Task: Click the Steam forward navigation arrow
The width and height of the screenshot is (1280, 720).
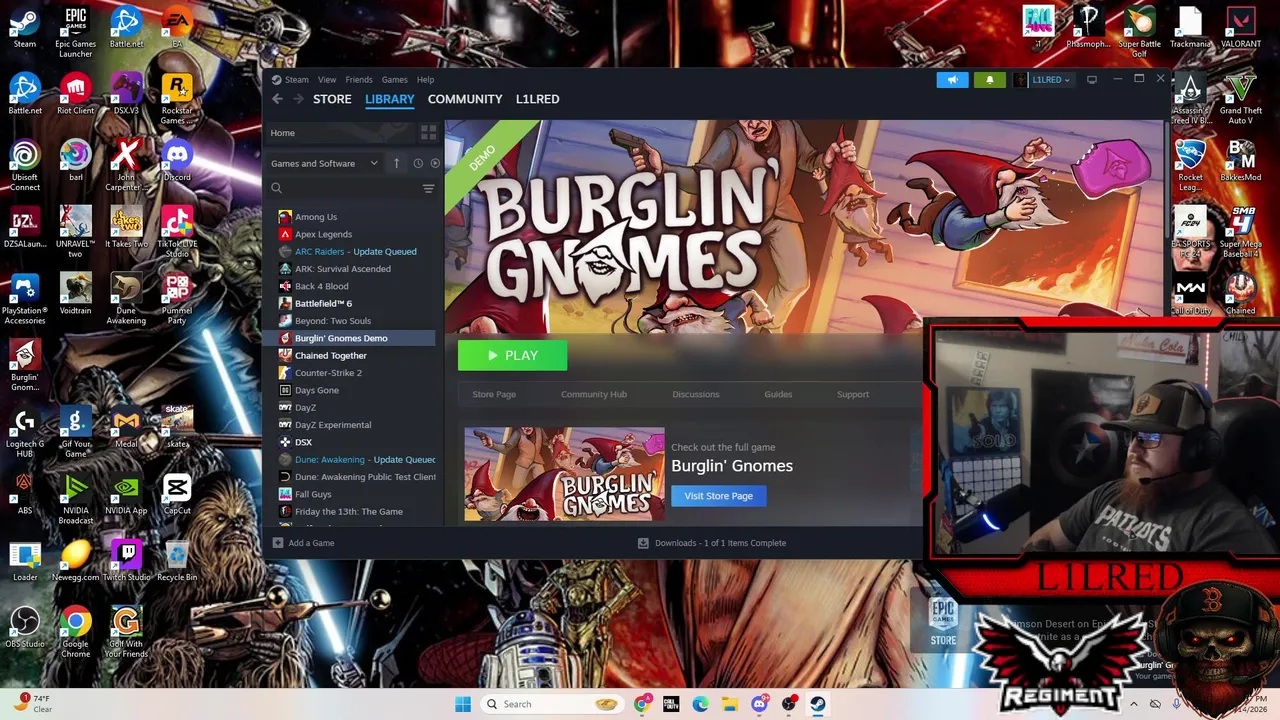Action: tap(298, 99)
